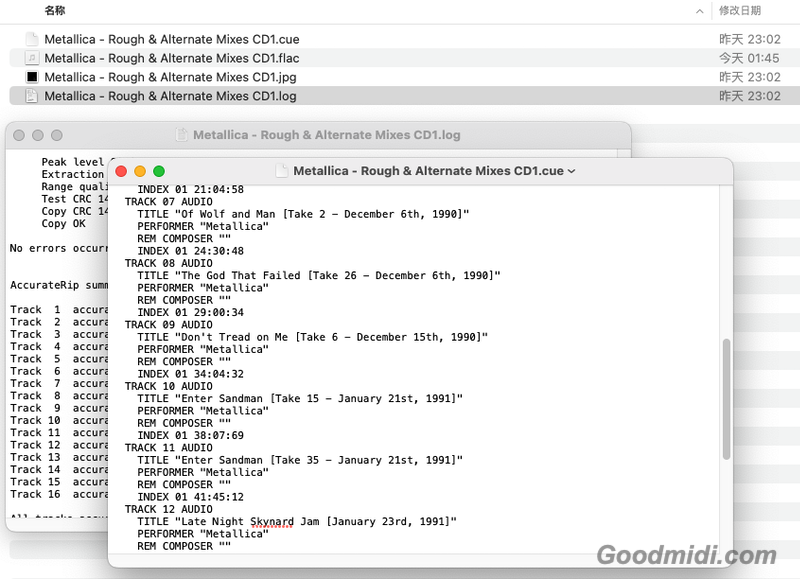
Task: Click Track 16 row in log window
Action: pyautogui.click(x=59, y=494)
